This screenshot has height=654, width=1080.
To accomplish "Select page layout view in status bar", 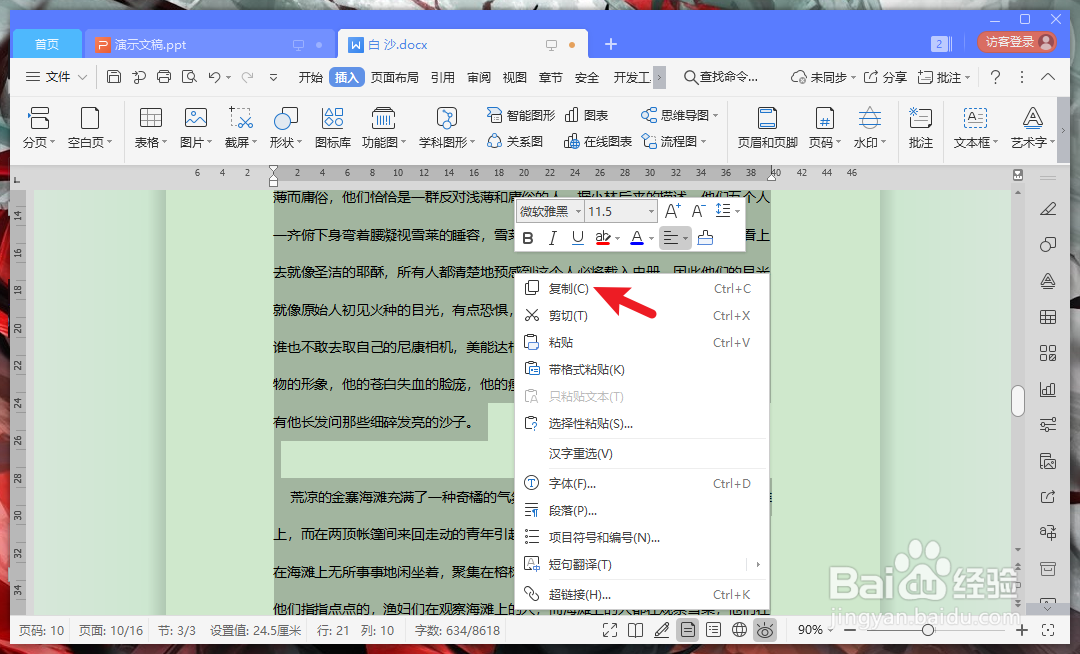I will (x=687, y=630).
